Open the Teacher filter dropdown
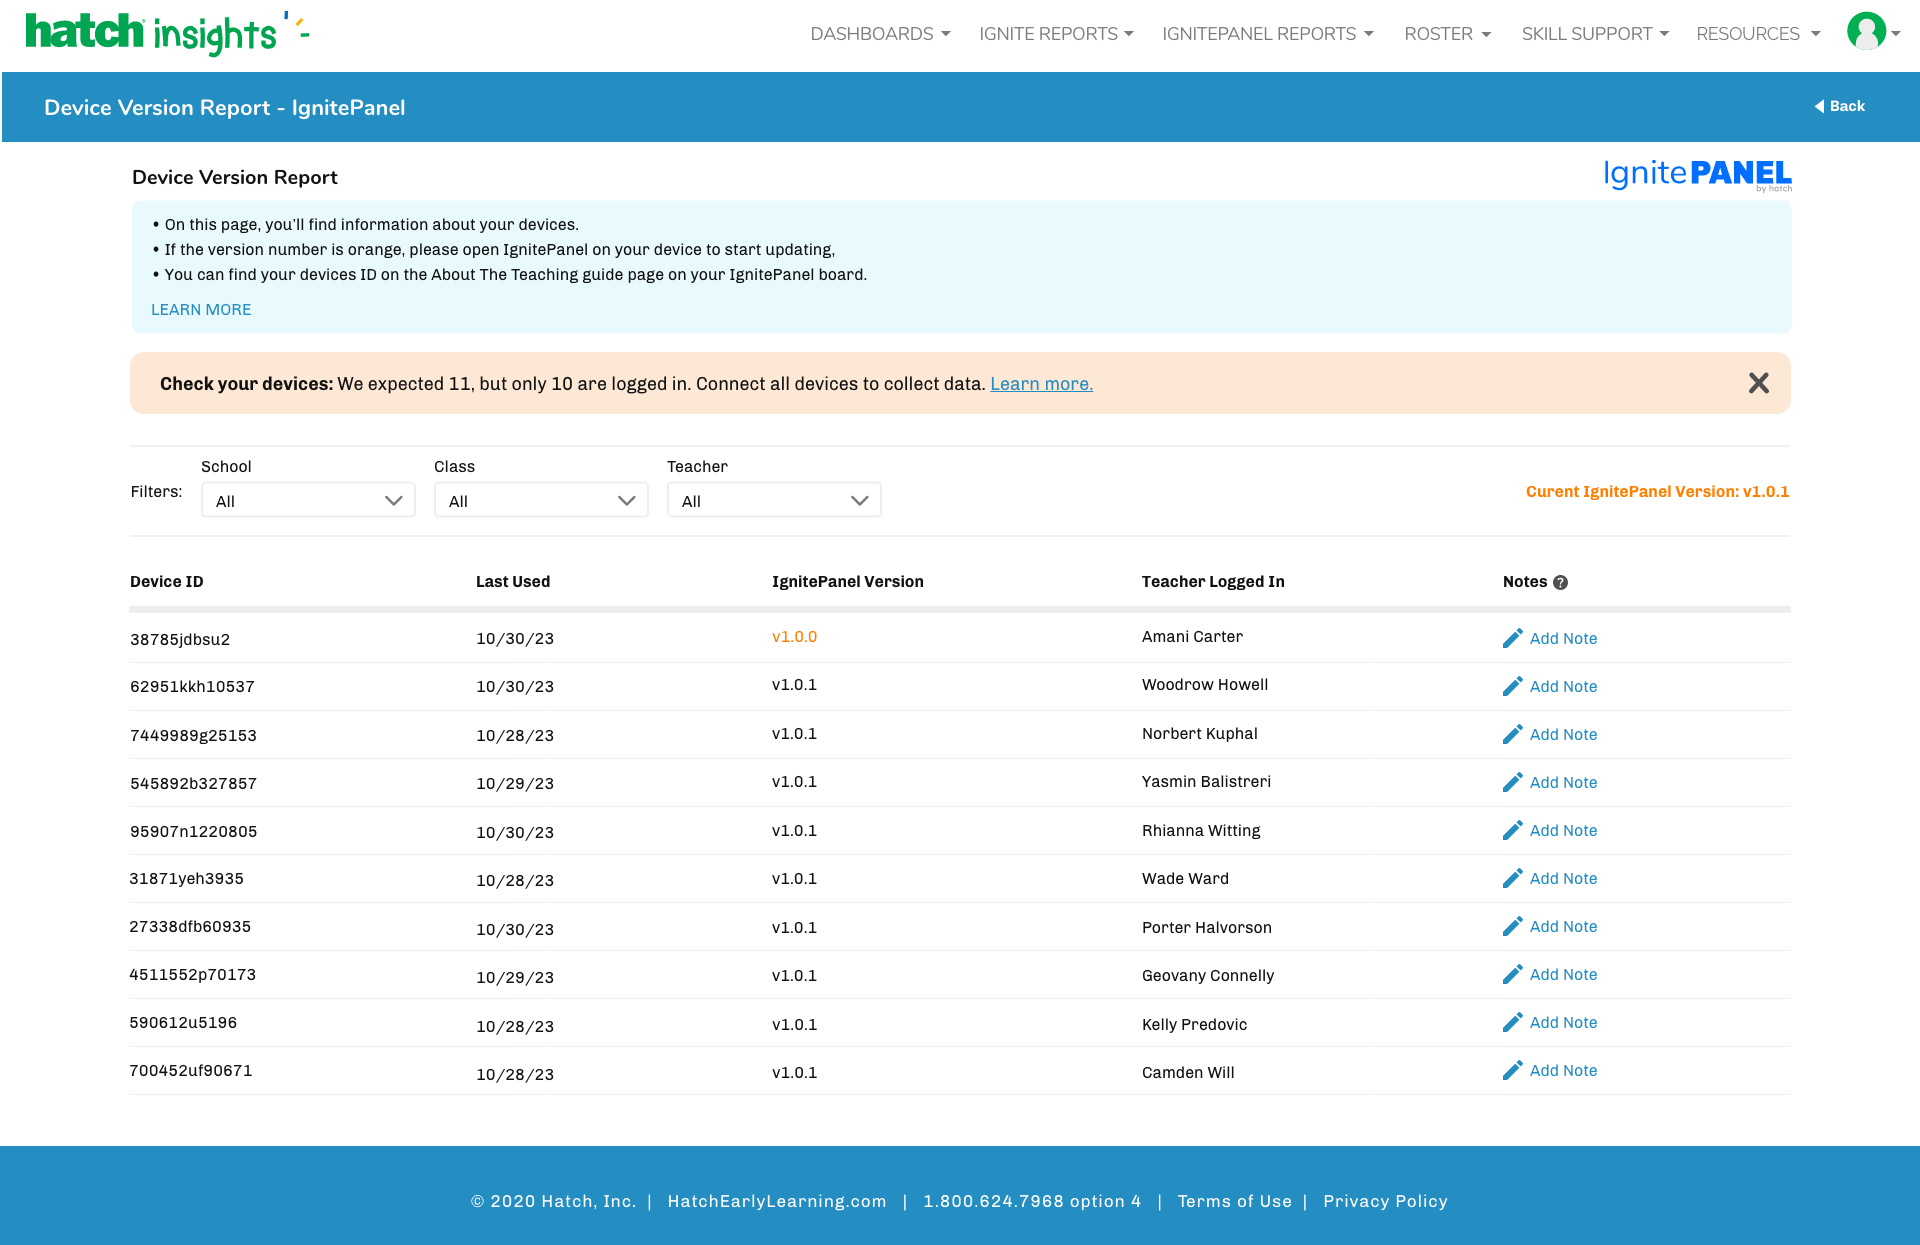Screen dimensions: 1920x1245 pyautogui.click(x=774, y=500)
